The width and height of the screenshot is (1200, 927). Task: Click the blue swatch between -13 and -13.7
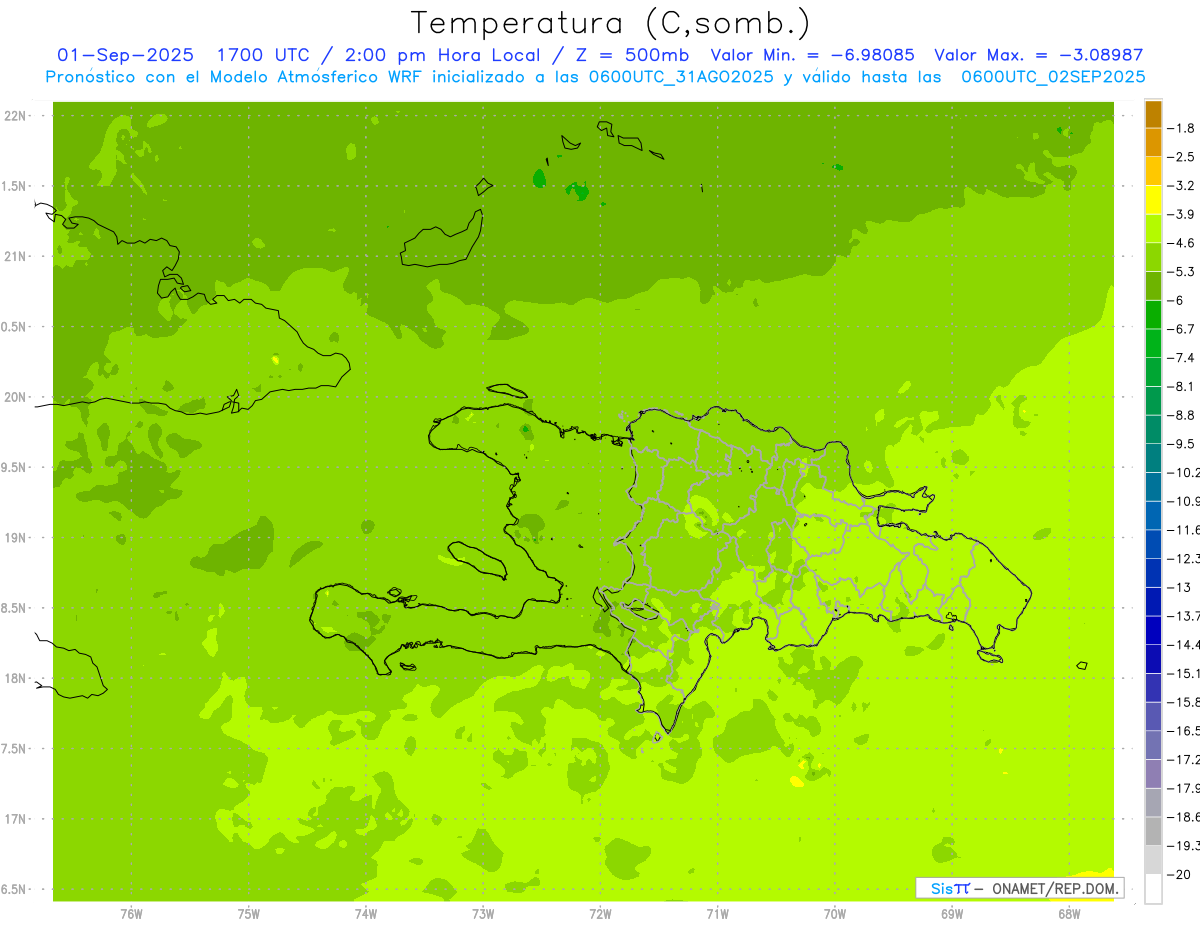point(1153,602)
